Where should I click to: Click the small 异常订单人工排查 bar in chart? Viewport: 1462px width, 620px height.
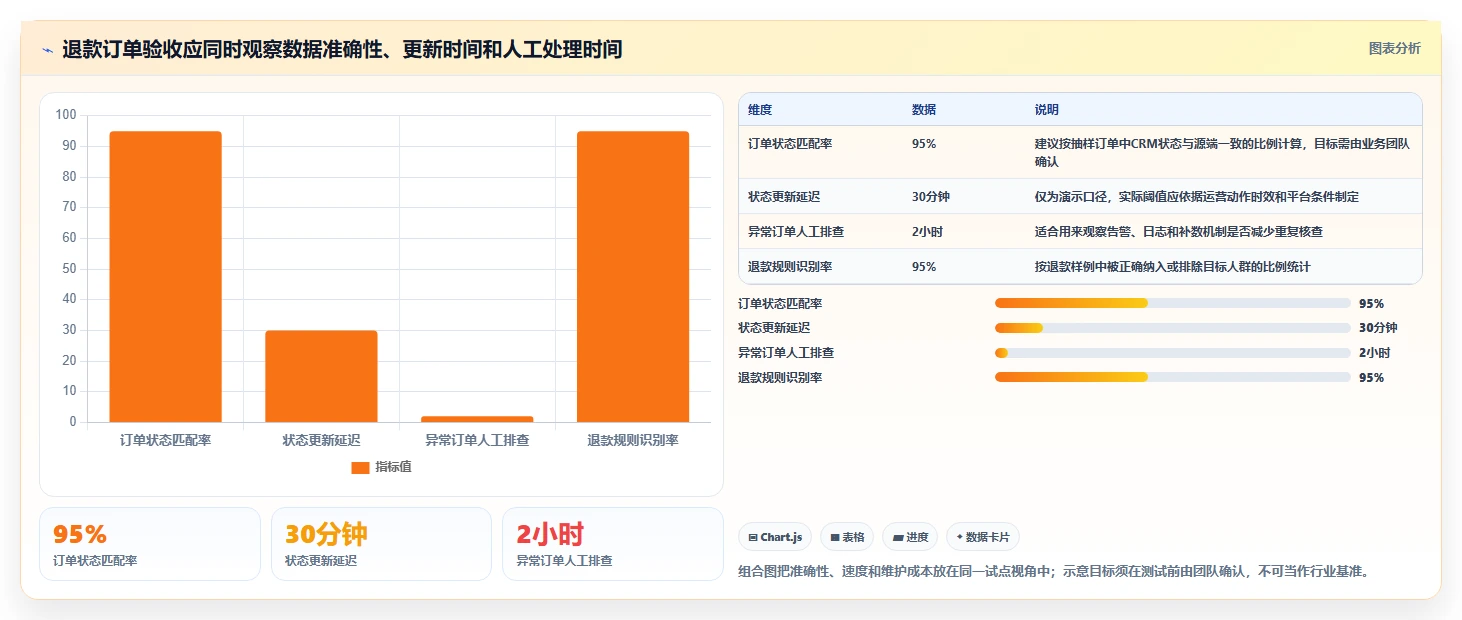coord(477,419)
